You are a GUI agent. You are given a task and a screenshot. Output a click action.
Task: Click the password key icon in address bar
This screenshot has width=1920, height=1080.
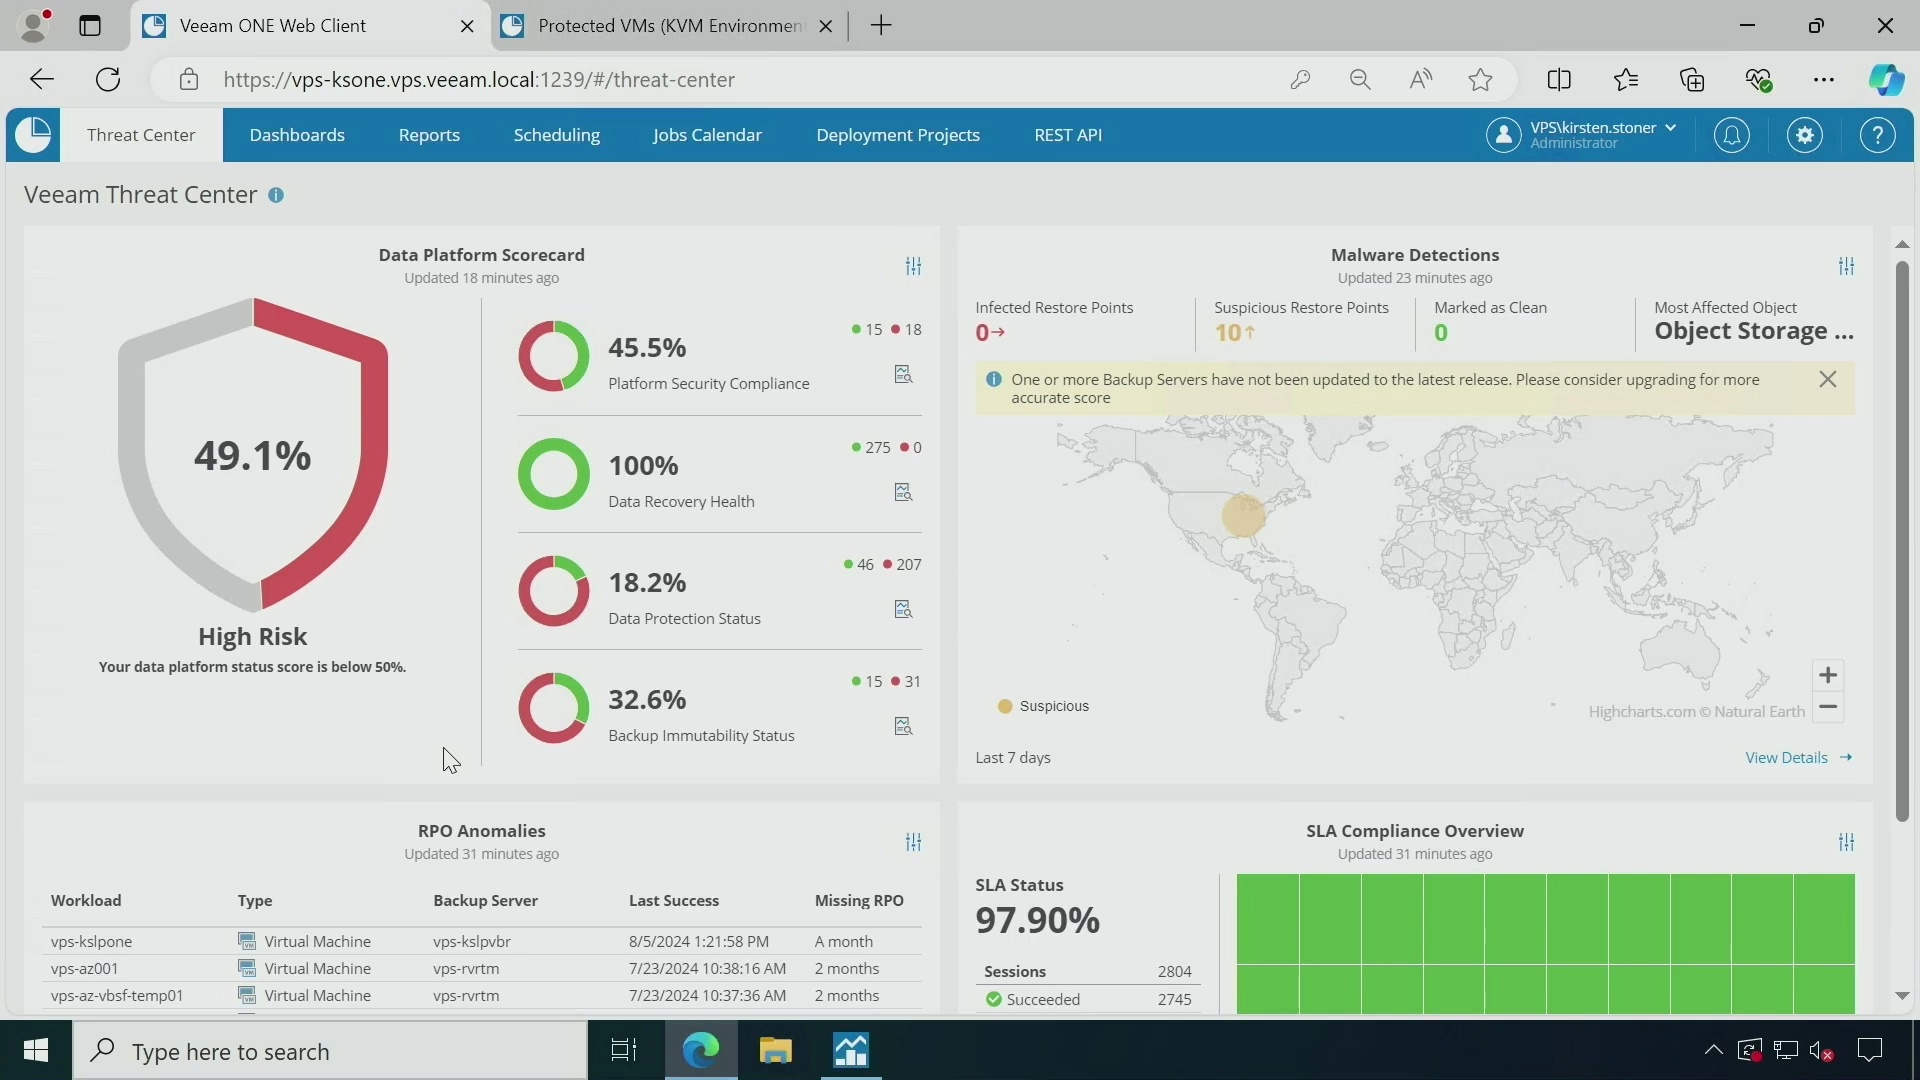(x=1300, y=80)
